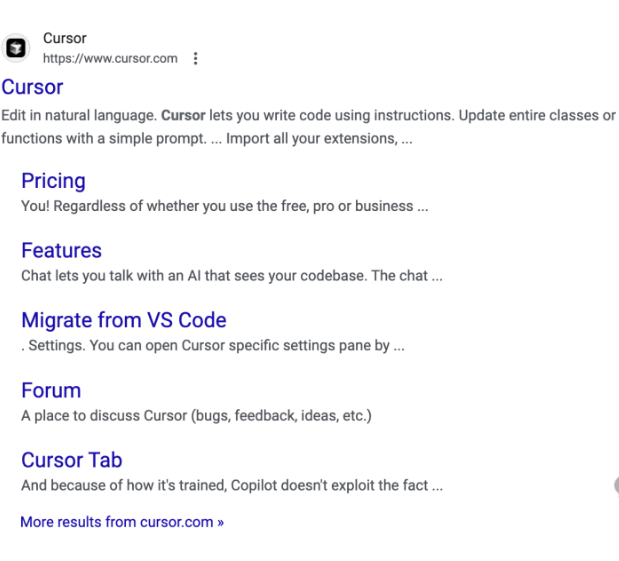Click the partial gray circle at right edge

tap(615, 486)
